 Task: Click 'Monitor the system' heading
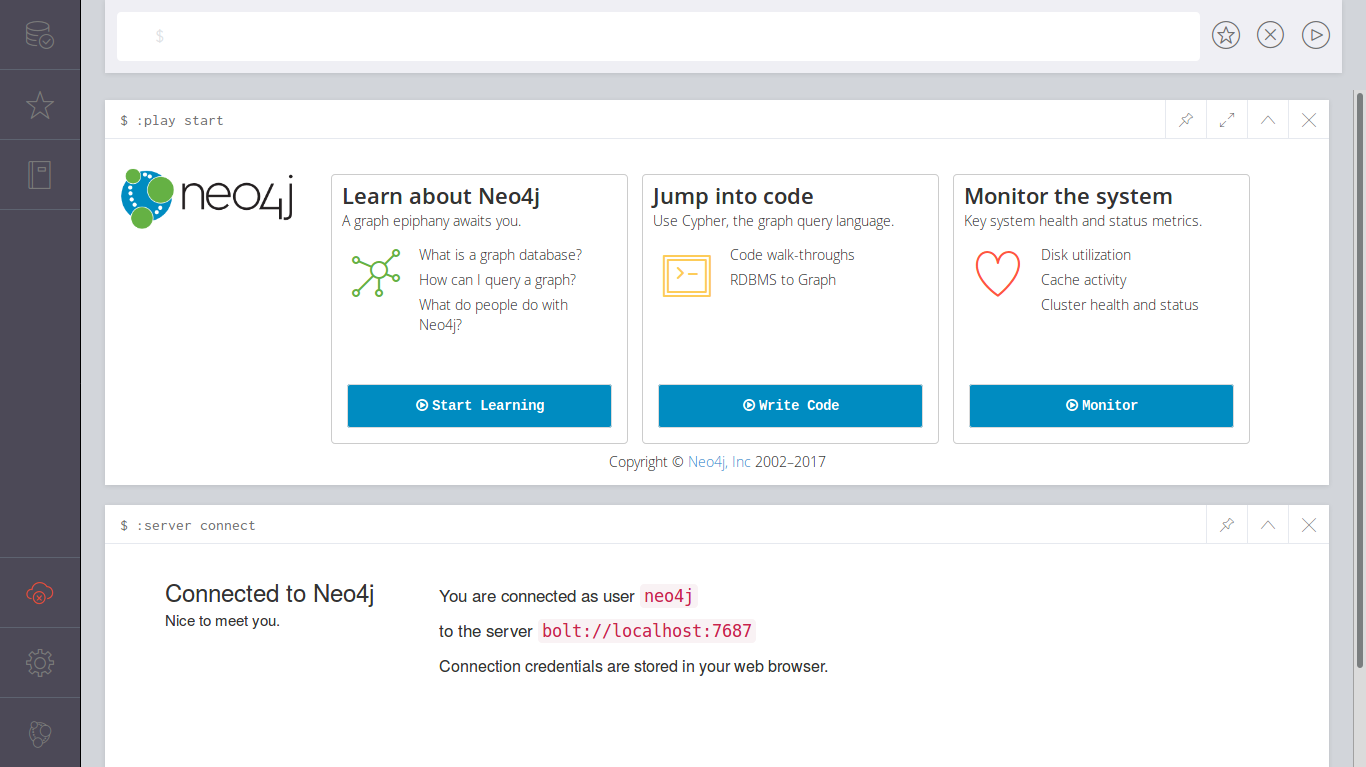pos(1068,197)
